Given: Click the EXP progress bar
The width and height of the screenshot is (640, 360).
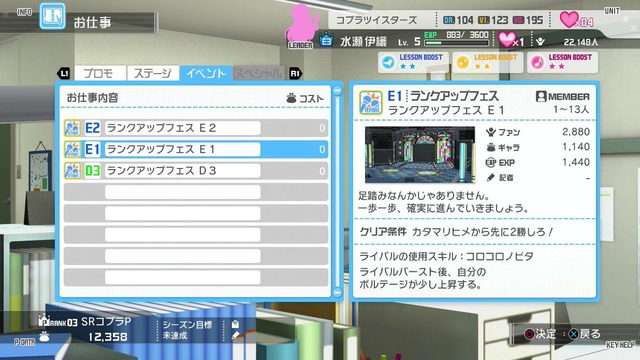Looking at the screenshot, I should (x=456, y=42).
